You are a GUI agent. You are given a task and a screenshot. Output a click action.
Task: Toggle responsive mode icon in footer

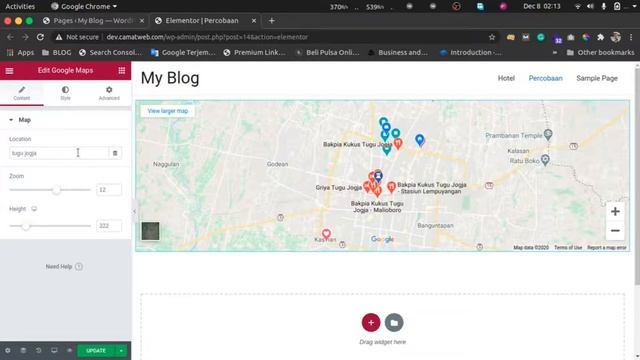pyautogui.click(x=54, y=351)
